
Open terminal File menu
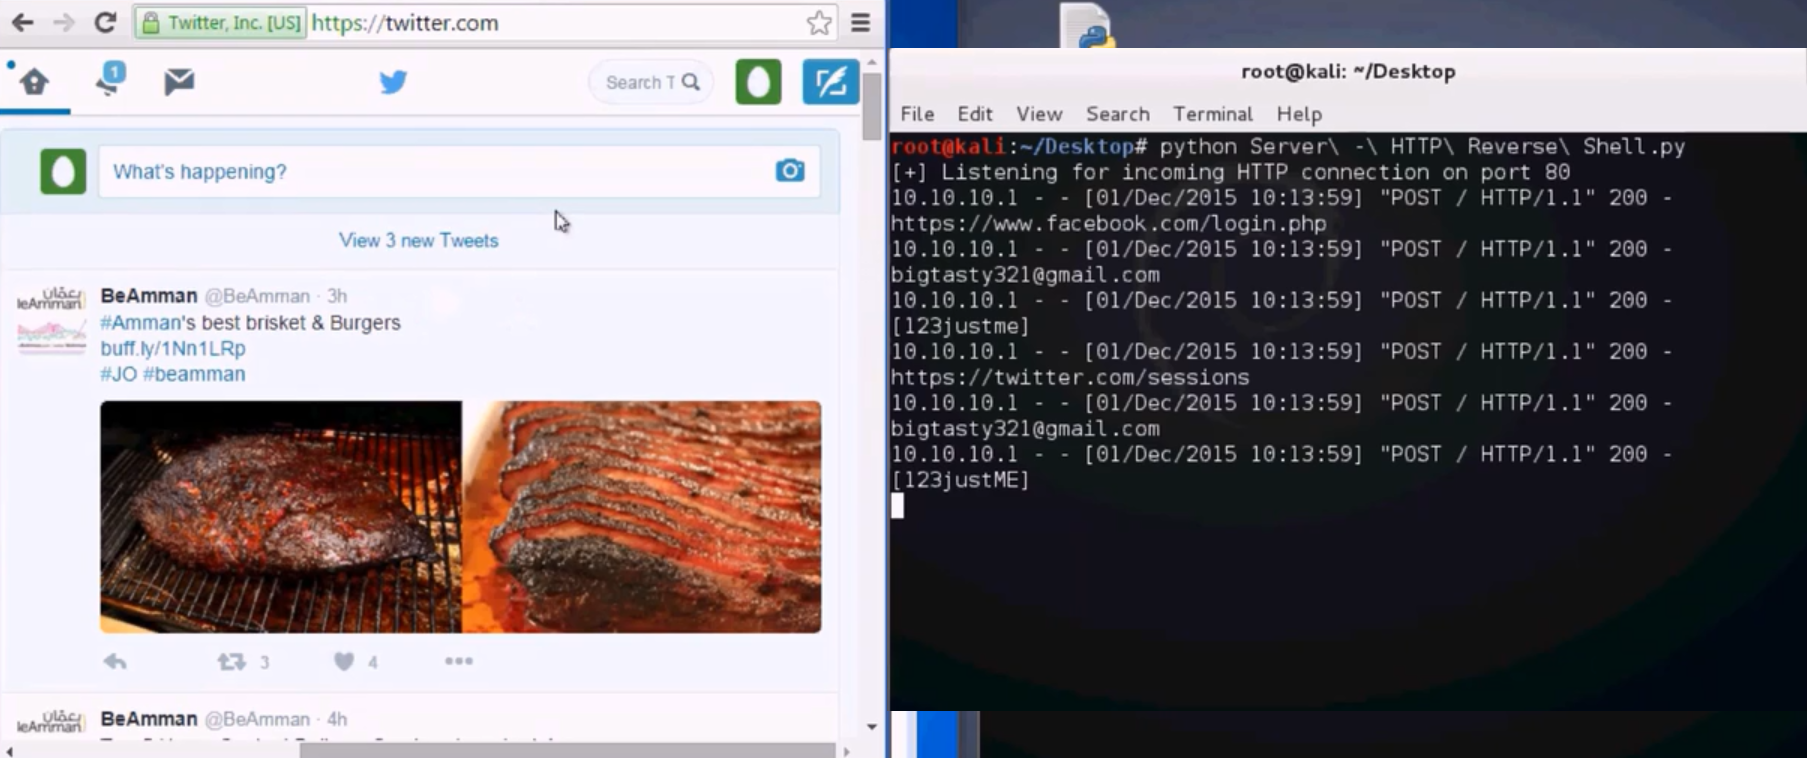coord(917,114)
